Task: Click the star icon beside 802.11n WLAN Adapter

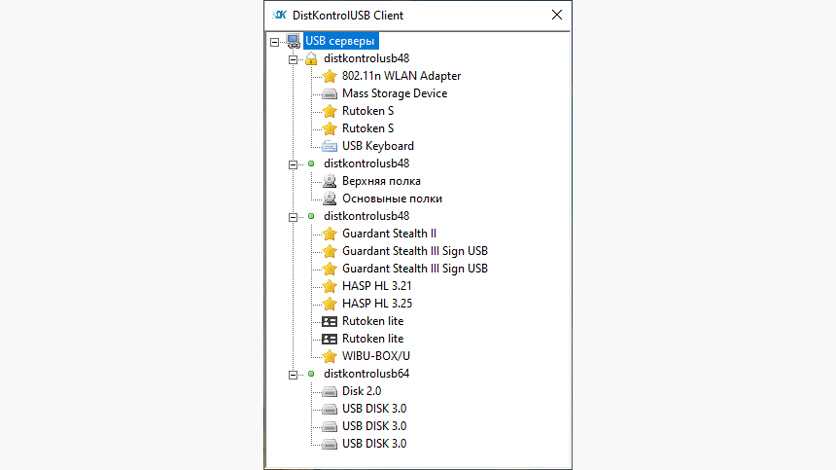Action: click(330, 76)
